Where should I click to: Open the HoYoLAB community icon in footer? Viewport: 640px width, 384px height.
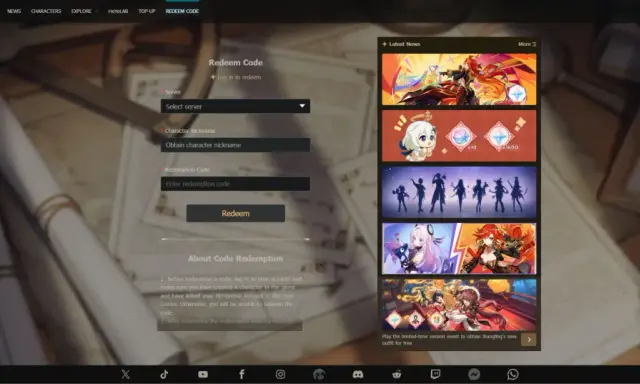point(319,374)
